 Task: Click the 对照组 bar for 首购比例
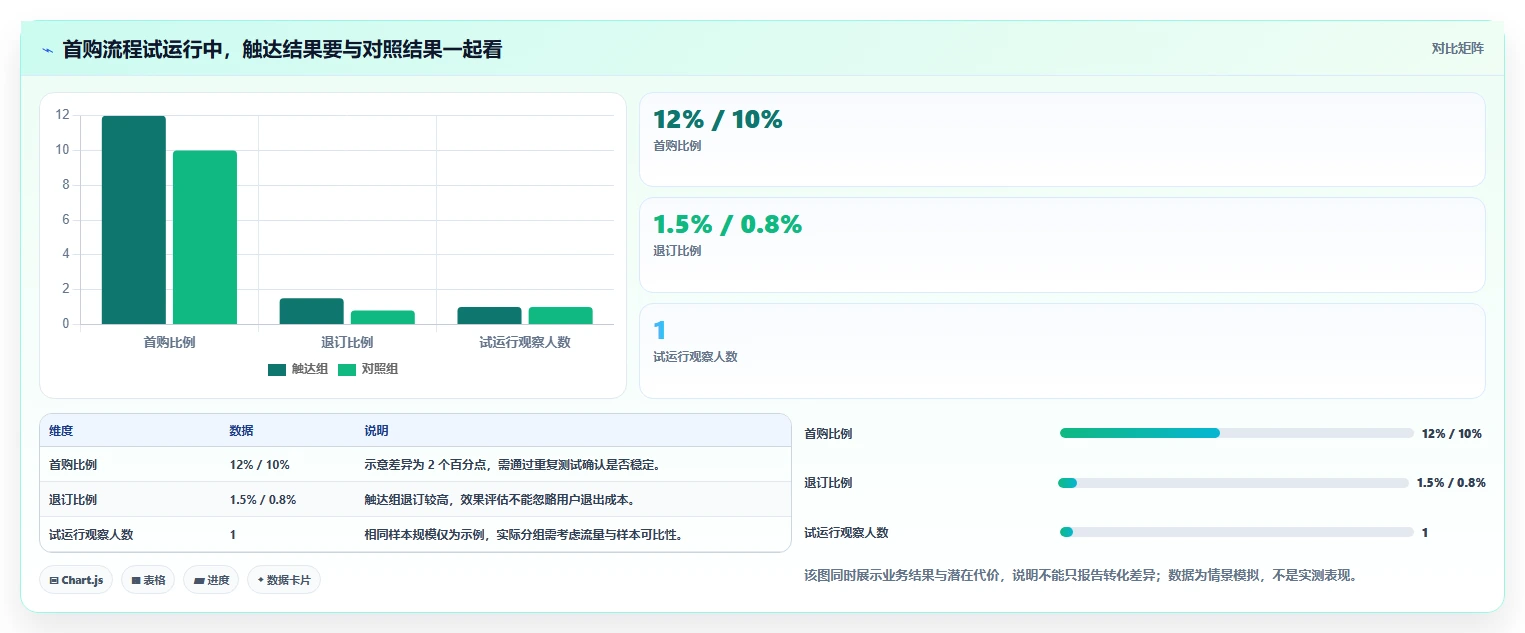pyautogui.click(x=205, y=237)
